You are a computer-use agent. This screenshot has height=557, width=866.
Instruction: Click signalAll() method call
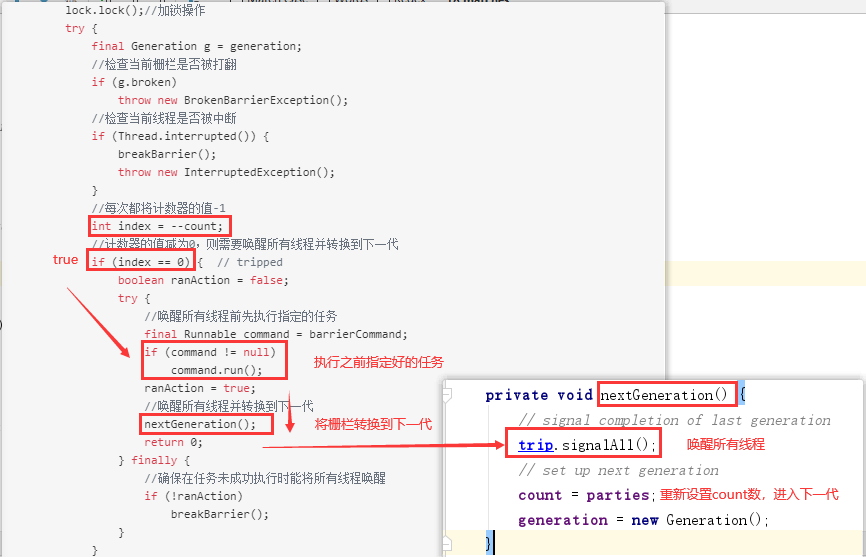click(x=609, y=445)
